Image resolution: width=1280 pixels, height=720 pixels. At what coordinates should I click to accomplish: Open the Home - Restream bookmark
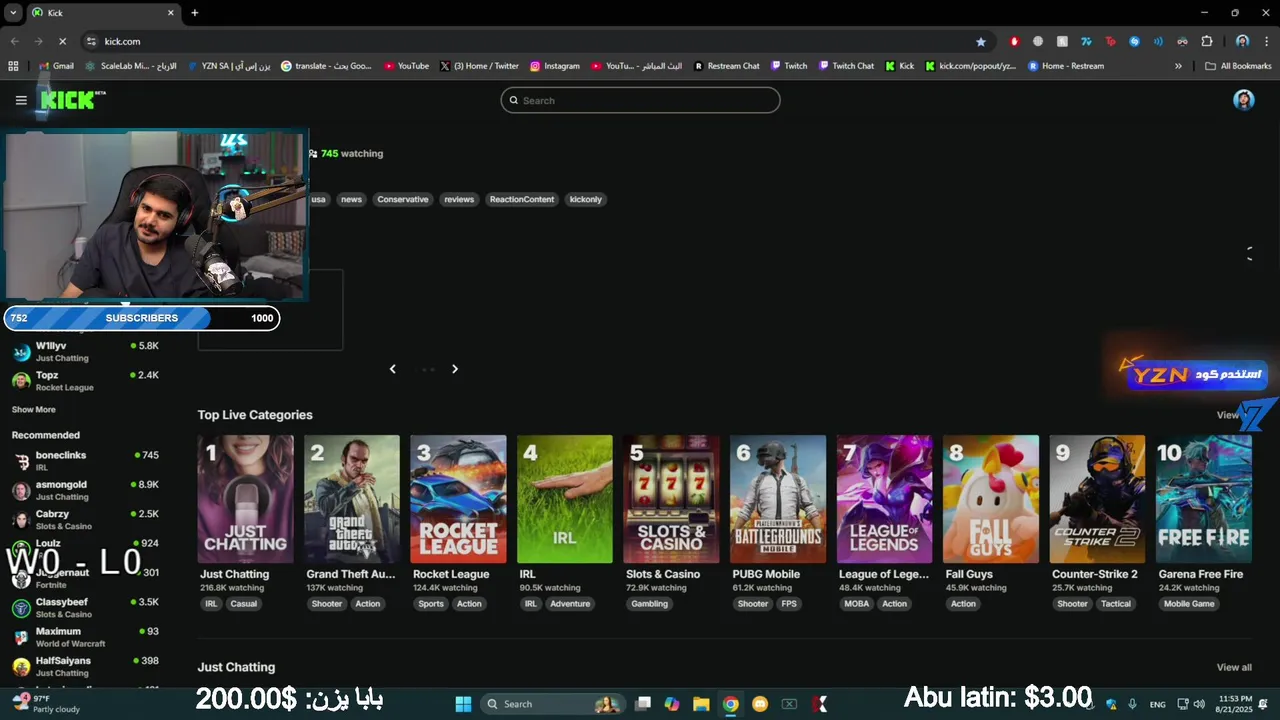tap(1066, 66)
